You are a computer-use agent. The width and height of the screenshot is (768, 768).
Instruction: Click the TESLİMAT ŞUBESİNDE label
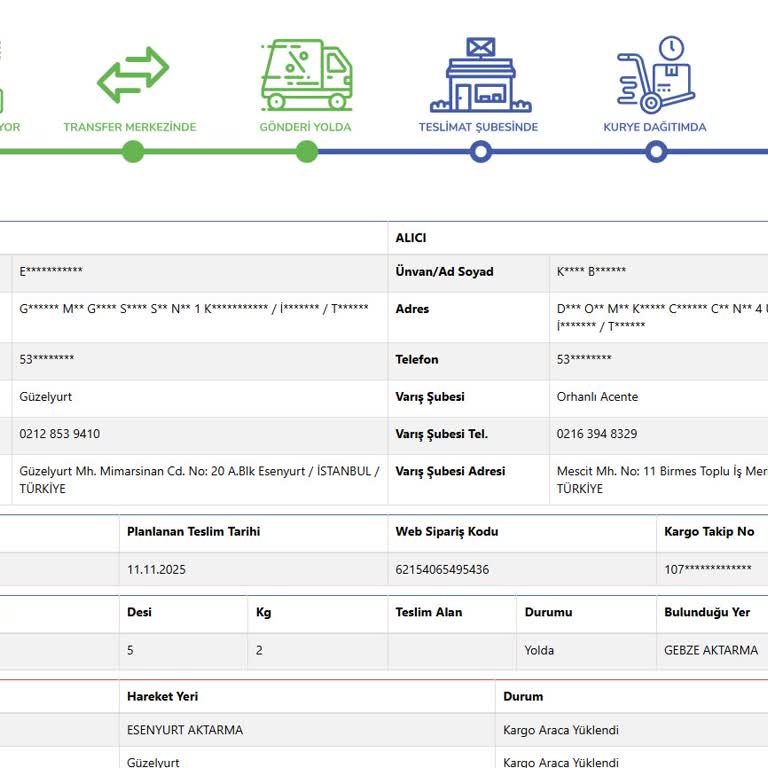pos(478,127)
